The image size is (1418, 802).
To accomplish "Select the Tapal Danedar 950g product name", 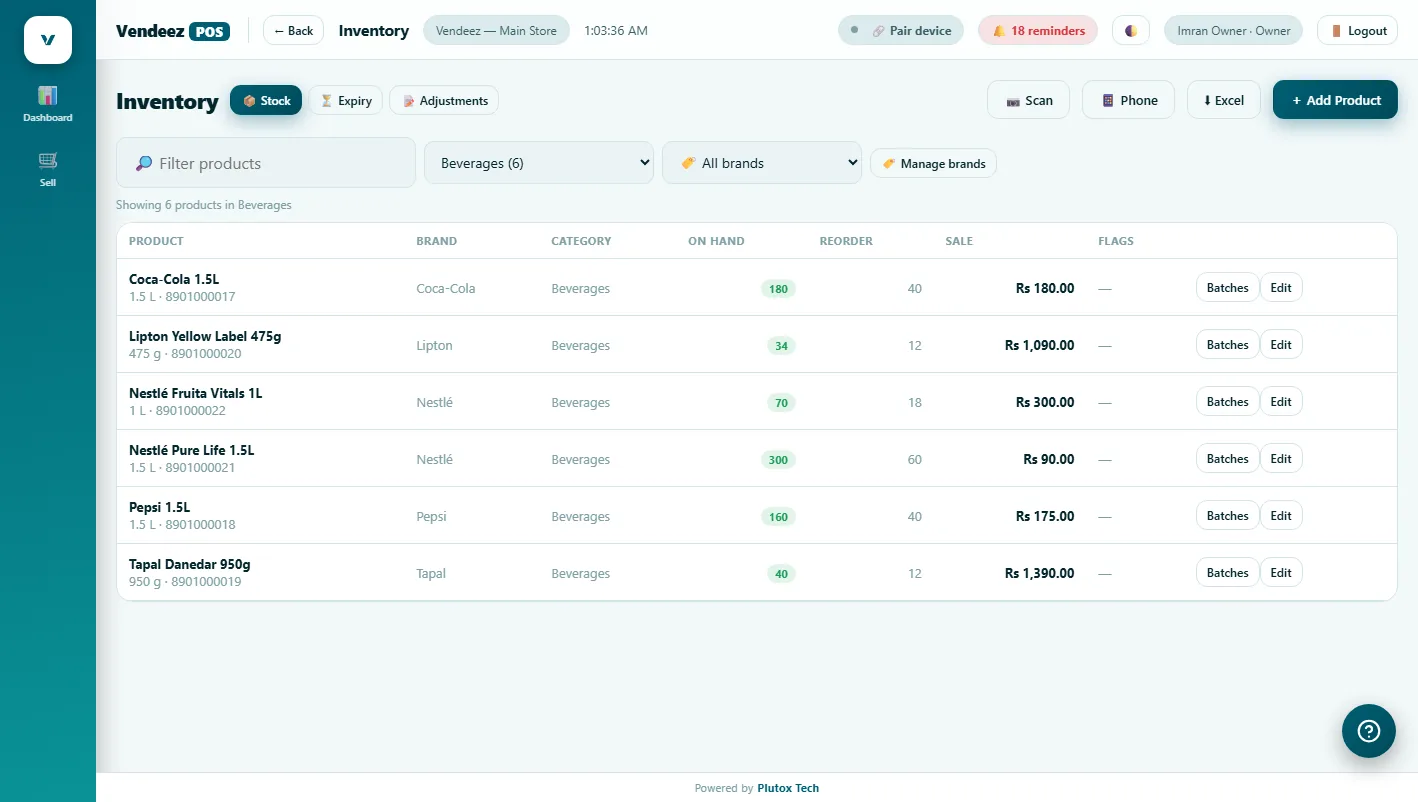I will (190, 565).
